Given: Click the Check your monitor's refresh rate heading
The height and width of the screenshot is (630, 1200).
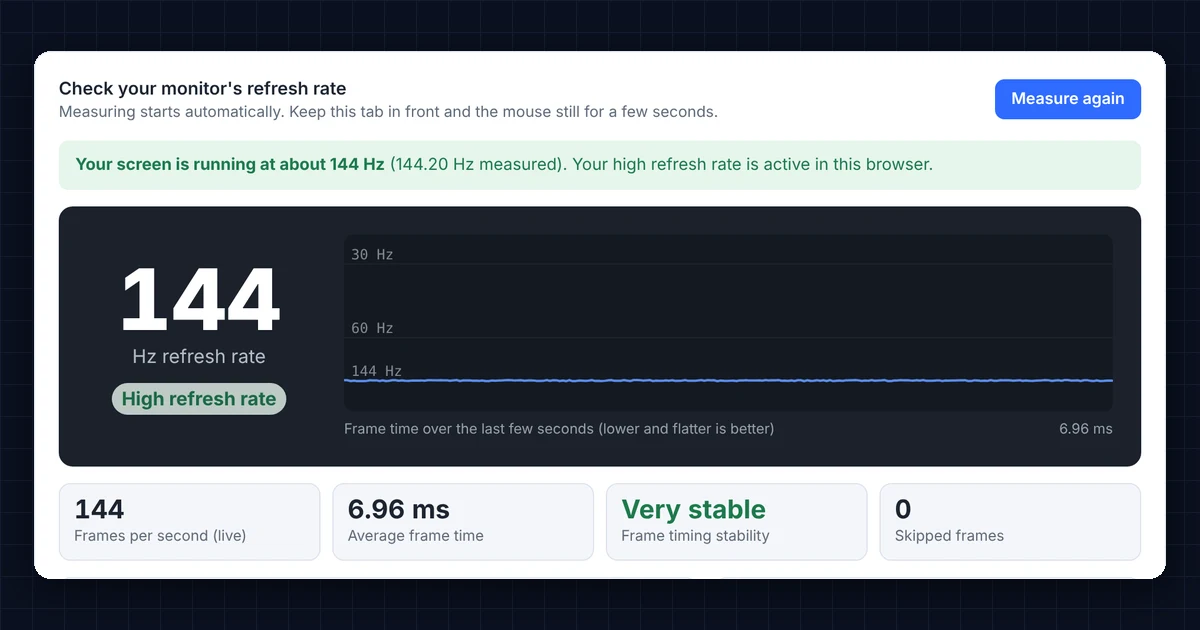Looking at the screenshot, I should coord(203,89).
